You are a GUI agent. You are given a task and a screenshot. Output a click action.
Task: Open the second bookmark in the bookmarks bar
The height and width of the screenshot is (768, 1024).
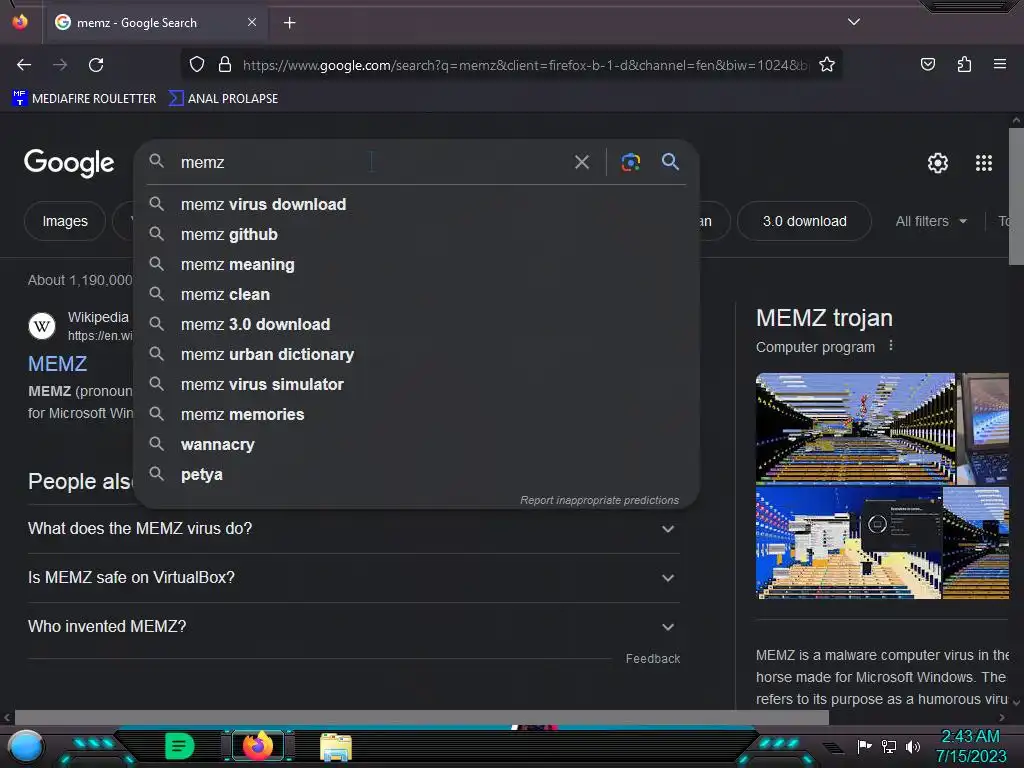tap(223, 99)
